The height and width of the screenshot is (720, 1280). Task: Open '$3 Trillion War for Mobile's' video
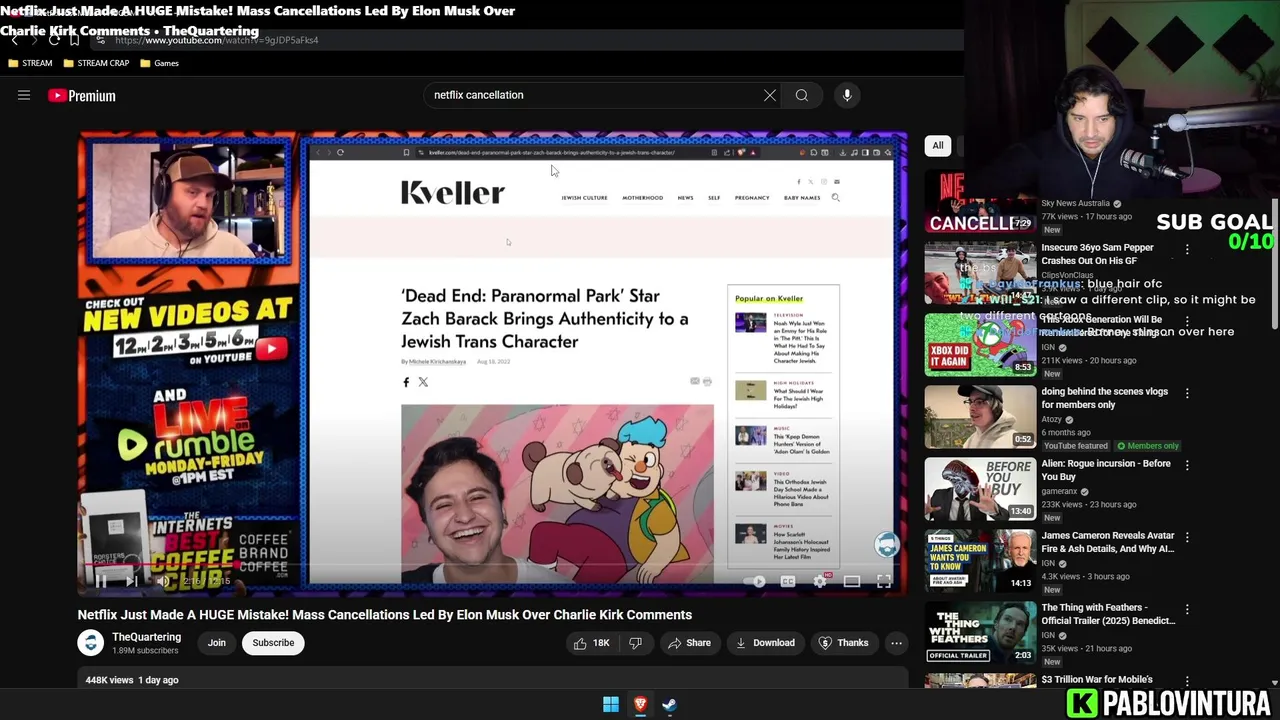[1097, 680]
